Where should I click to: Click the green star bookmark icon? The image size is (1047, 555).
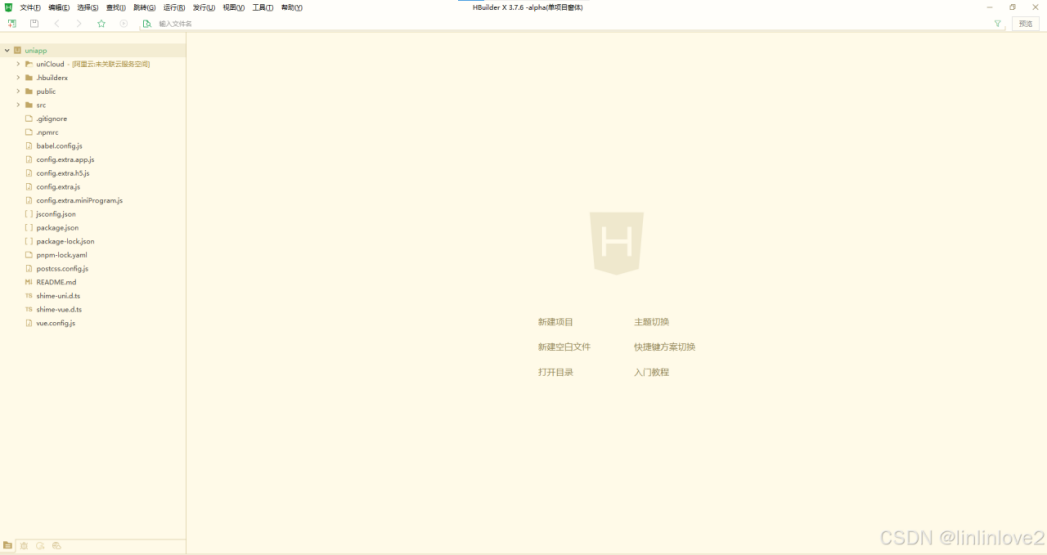pos(101,23)
